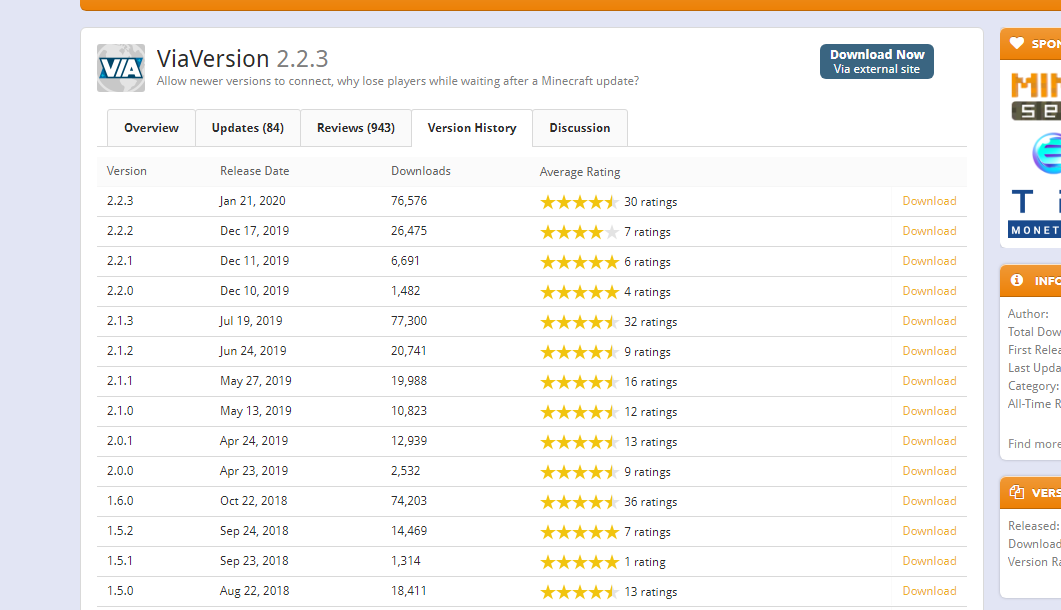Click the star rating for version 1.5.1
Viewport: 1061px width, 610px height.
579,562
